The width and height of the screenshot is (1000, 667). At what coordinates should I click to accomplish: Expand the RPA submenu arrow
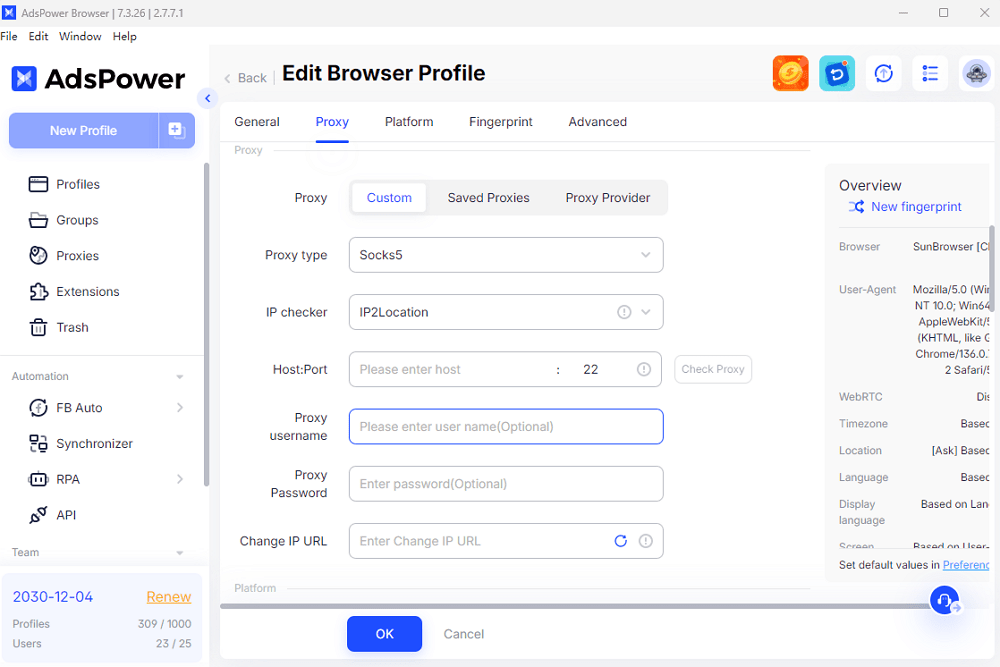180,479
